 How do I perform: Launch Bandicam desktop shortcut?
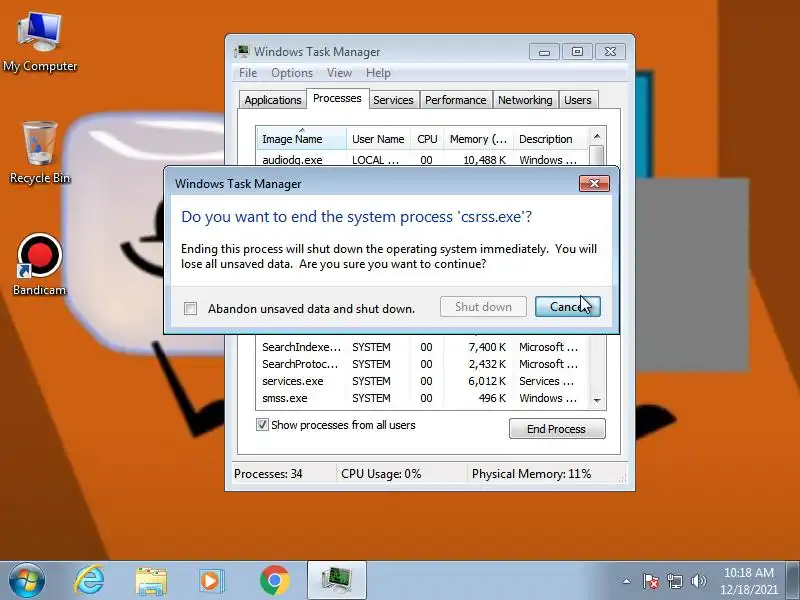[39, 265]
